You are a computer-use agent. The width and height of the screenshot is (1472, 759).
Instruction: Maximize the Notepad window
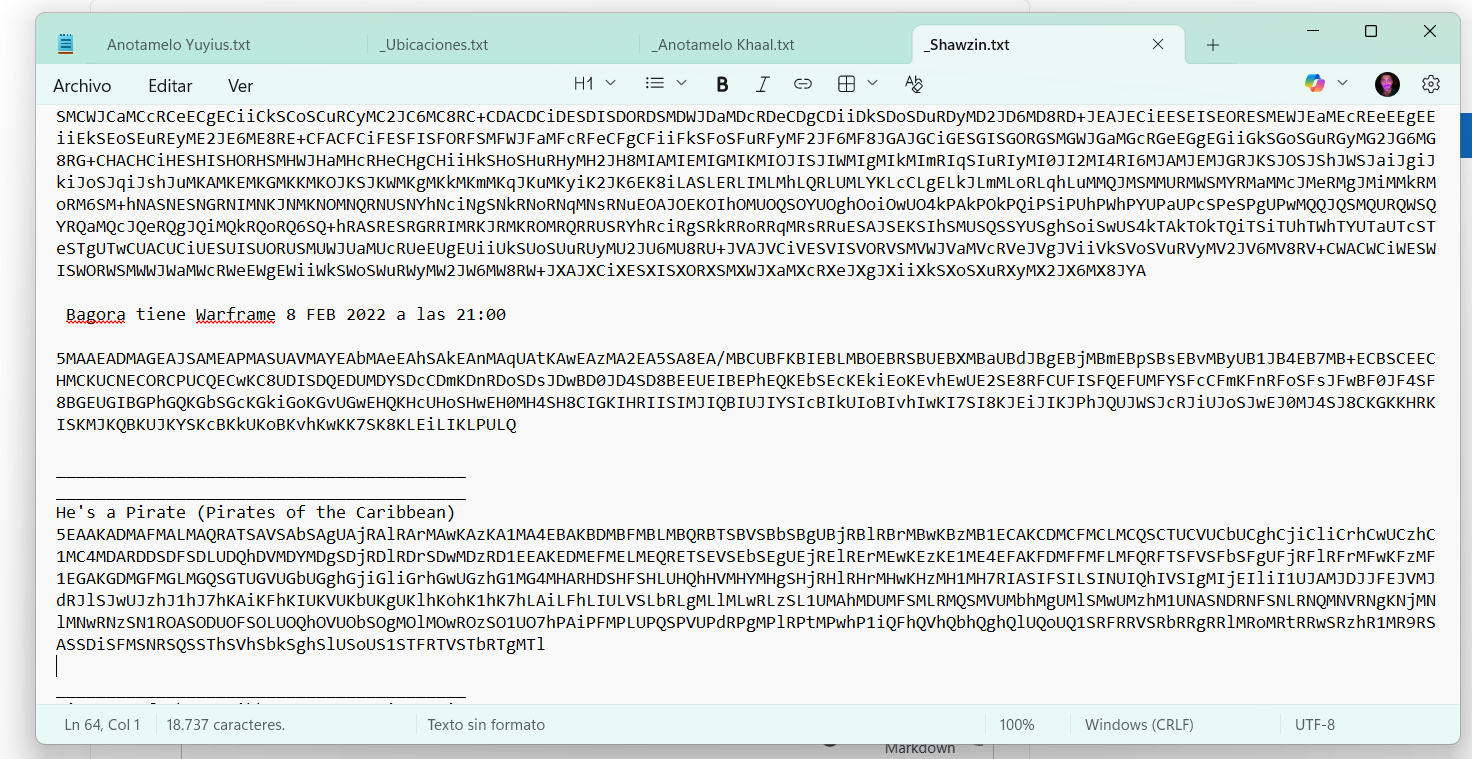tap(1371, 32)
